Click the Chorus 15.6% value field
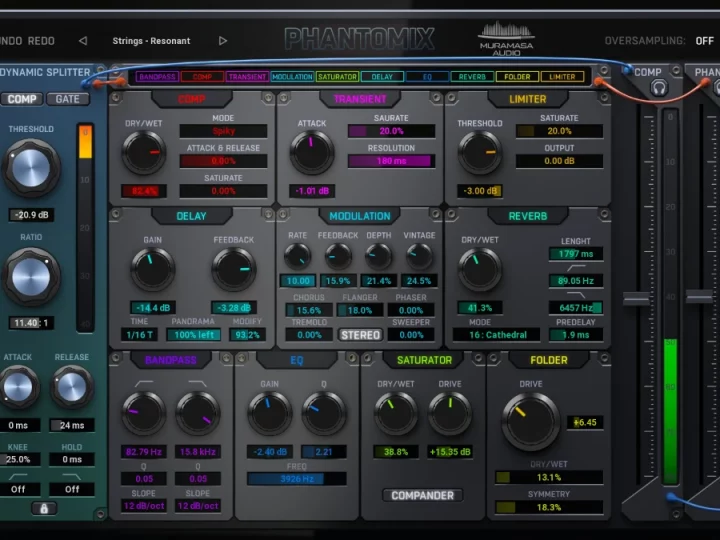720x540 pixels. click(309, 310)
